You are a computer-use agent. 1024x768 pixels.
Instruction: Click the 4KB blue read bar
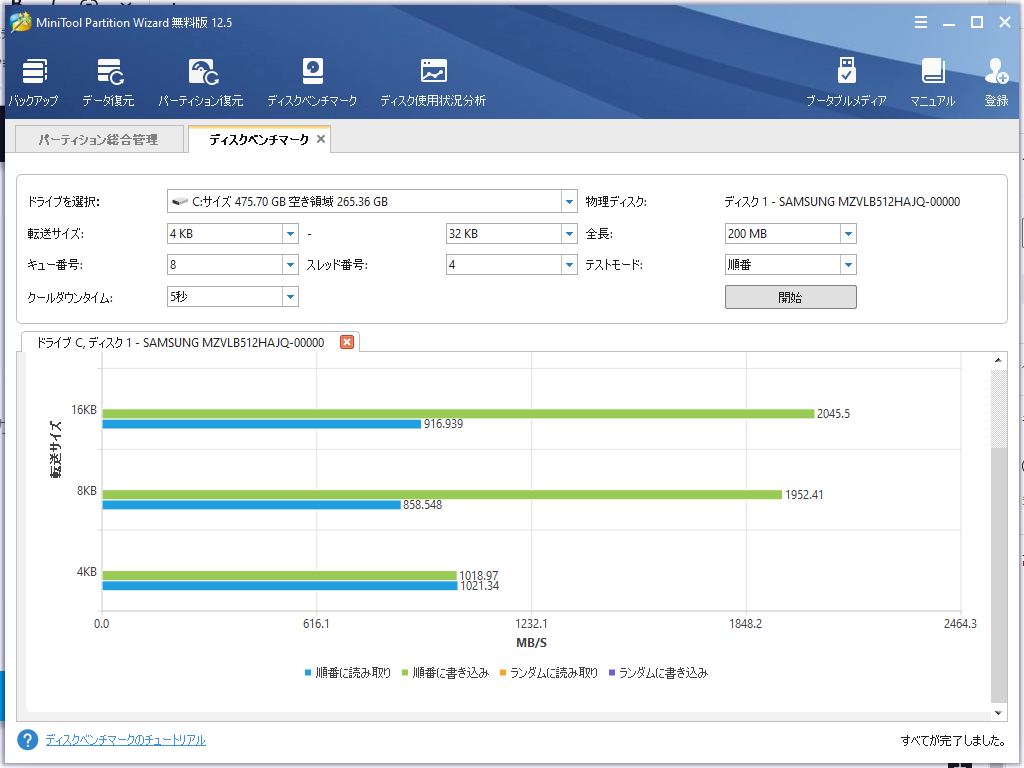point(280,586)
